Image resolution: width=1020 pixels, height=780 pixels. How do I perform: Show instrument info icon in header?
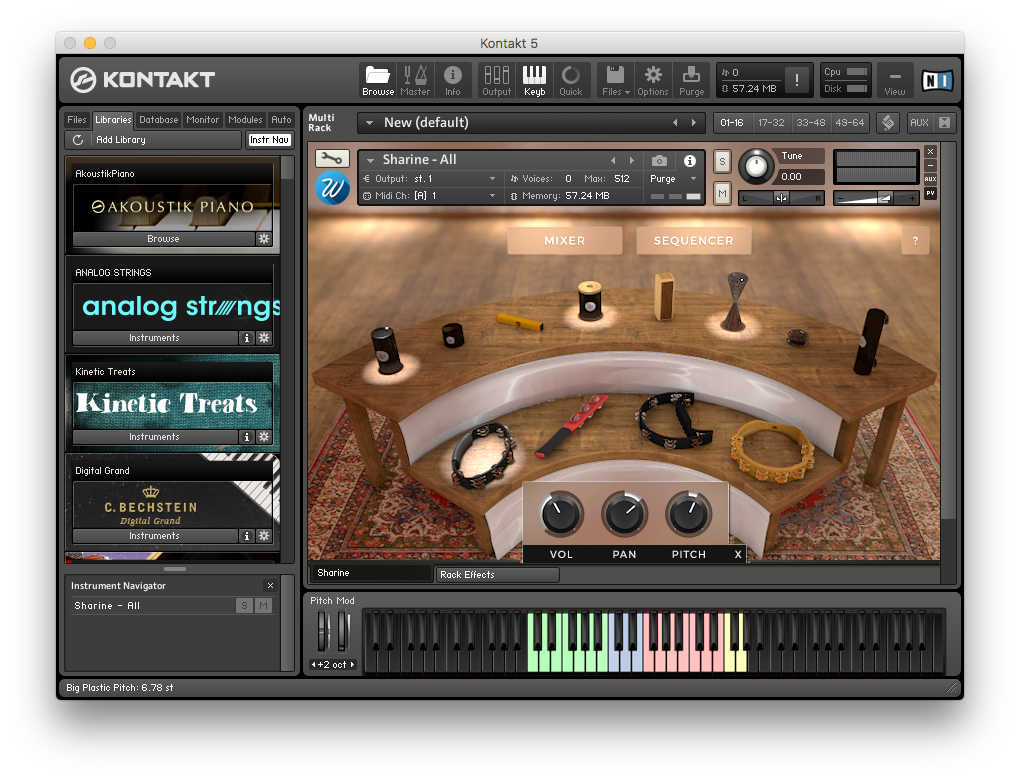pyautogui.click(x=690, y=160)
